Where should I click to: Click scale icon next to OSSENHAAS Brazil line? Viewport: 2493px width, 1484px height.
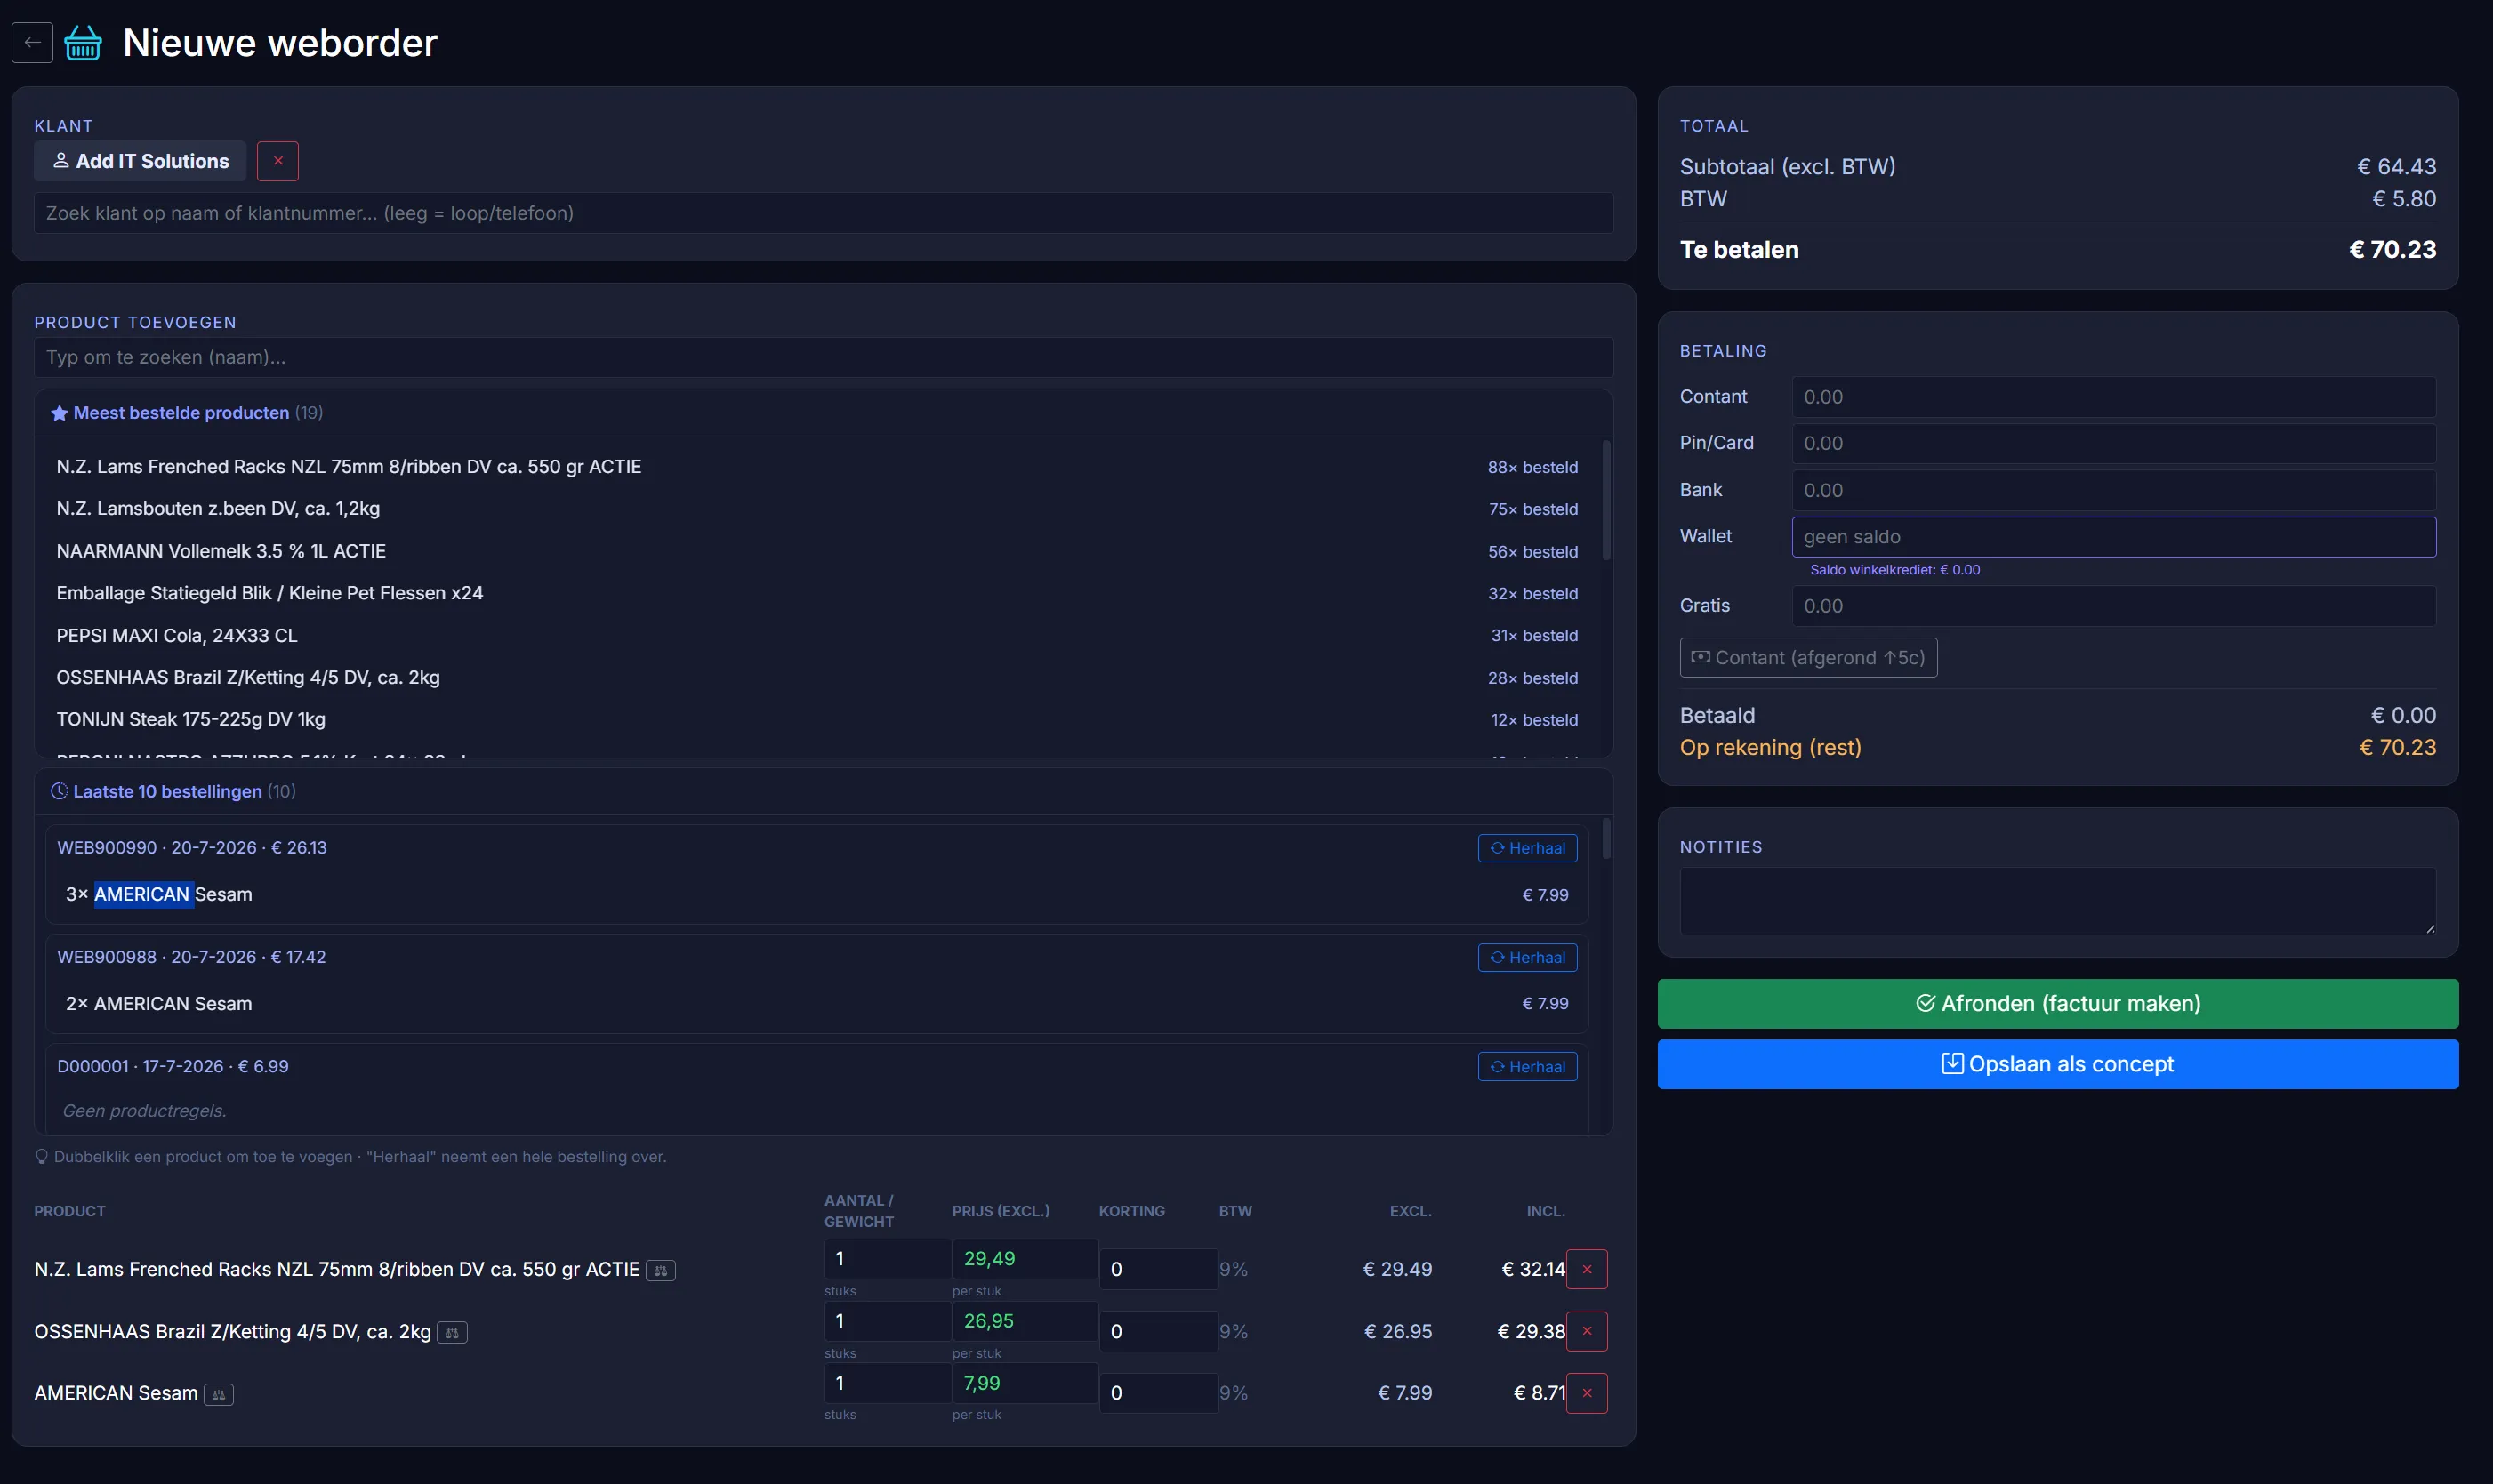[452, 1332]
